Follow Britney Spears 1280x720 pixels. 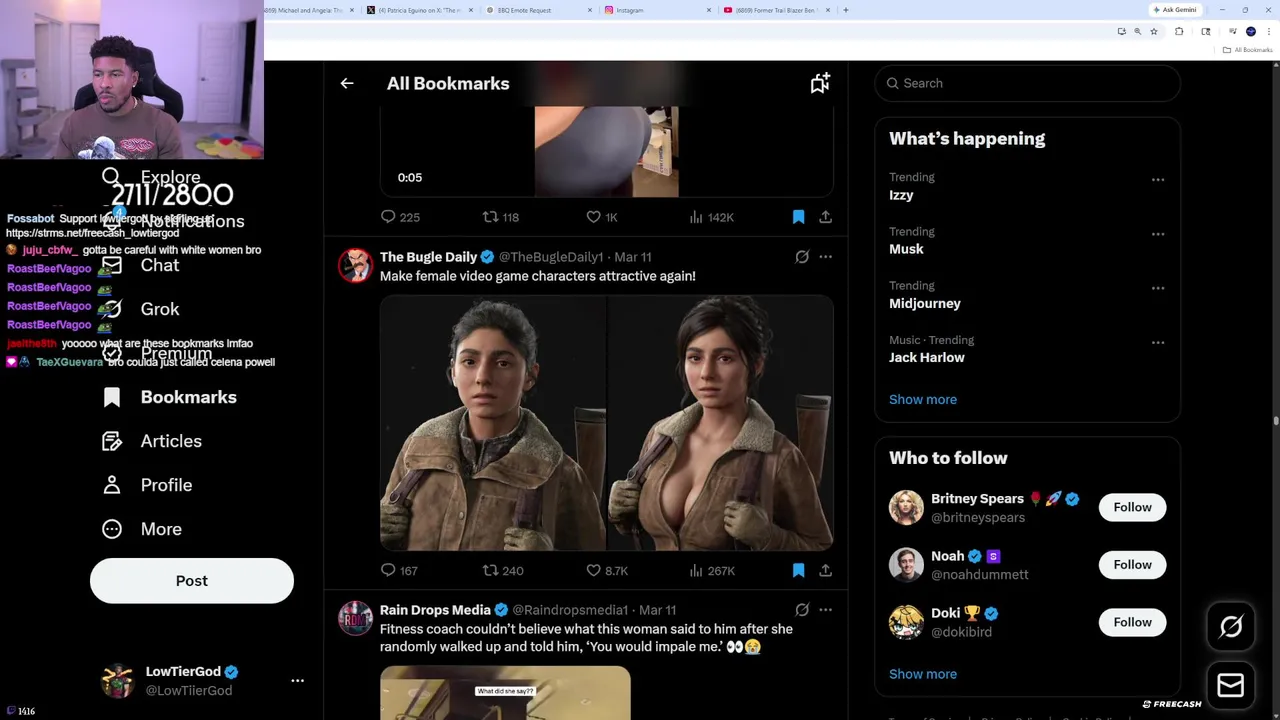(1133, 507)
